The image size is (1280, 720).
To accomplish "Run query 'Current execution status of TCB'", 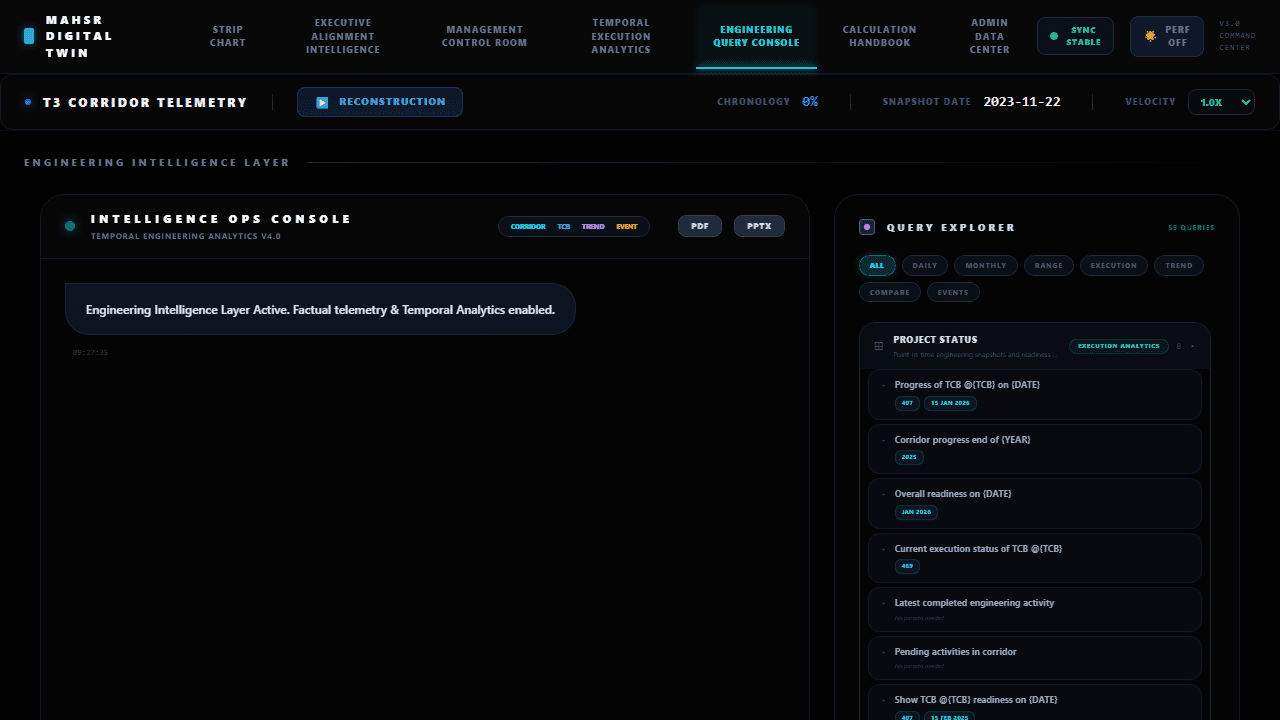I will (1035, 558).
